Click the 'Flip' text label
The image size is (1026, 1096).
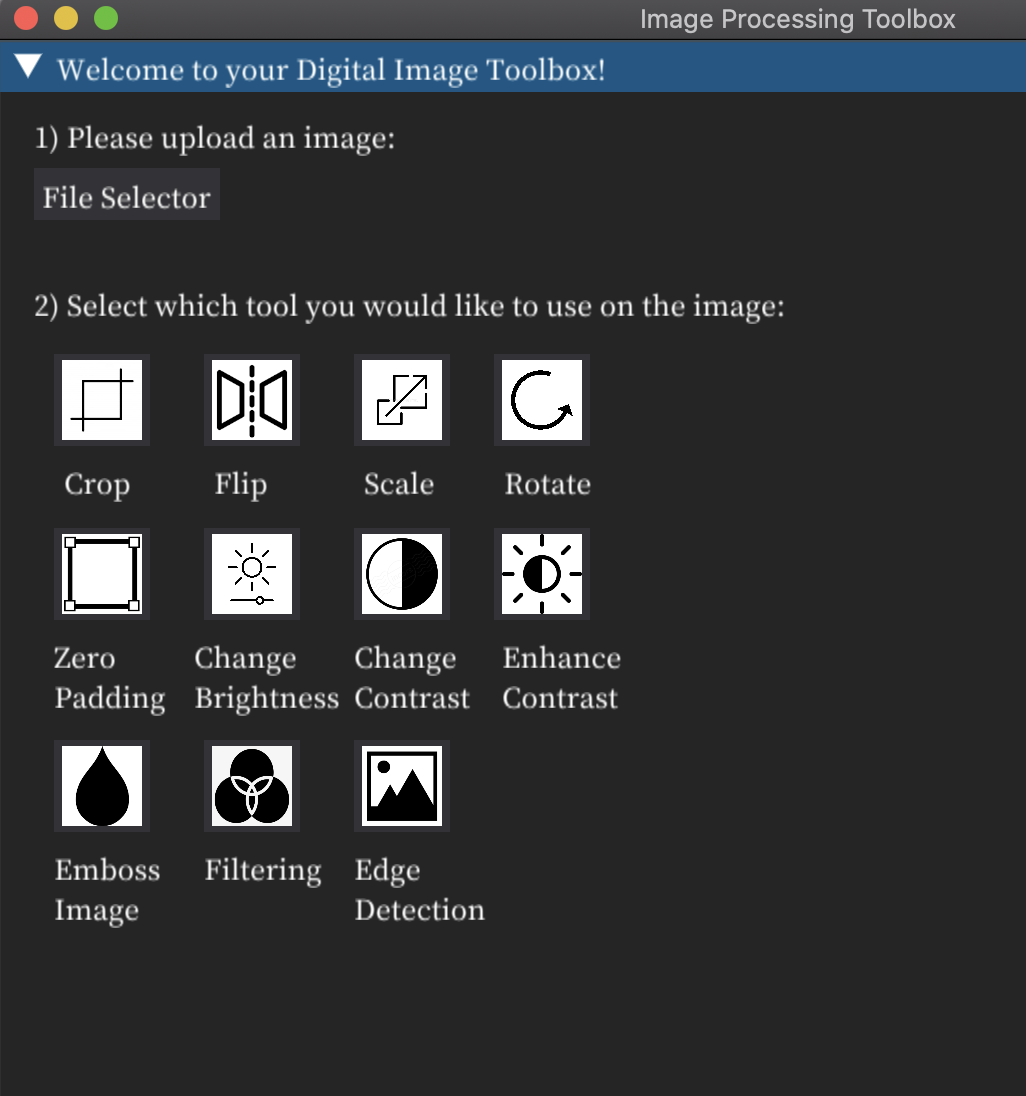pyautogui.click(x=240, y=484)
